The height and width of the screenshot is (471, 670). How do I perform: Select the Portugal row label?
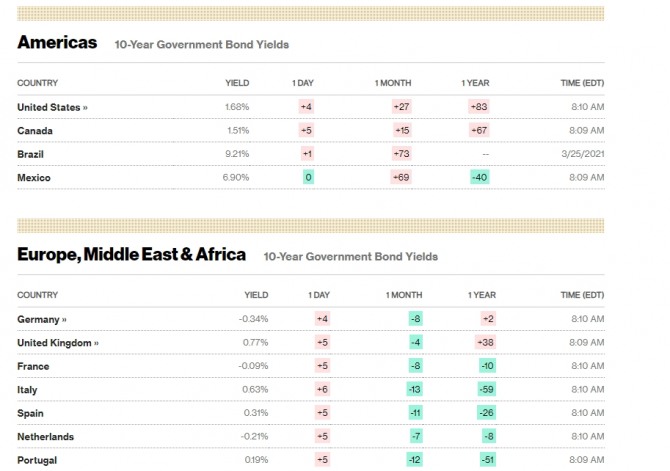(x=37, y=460)
